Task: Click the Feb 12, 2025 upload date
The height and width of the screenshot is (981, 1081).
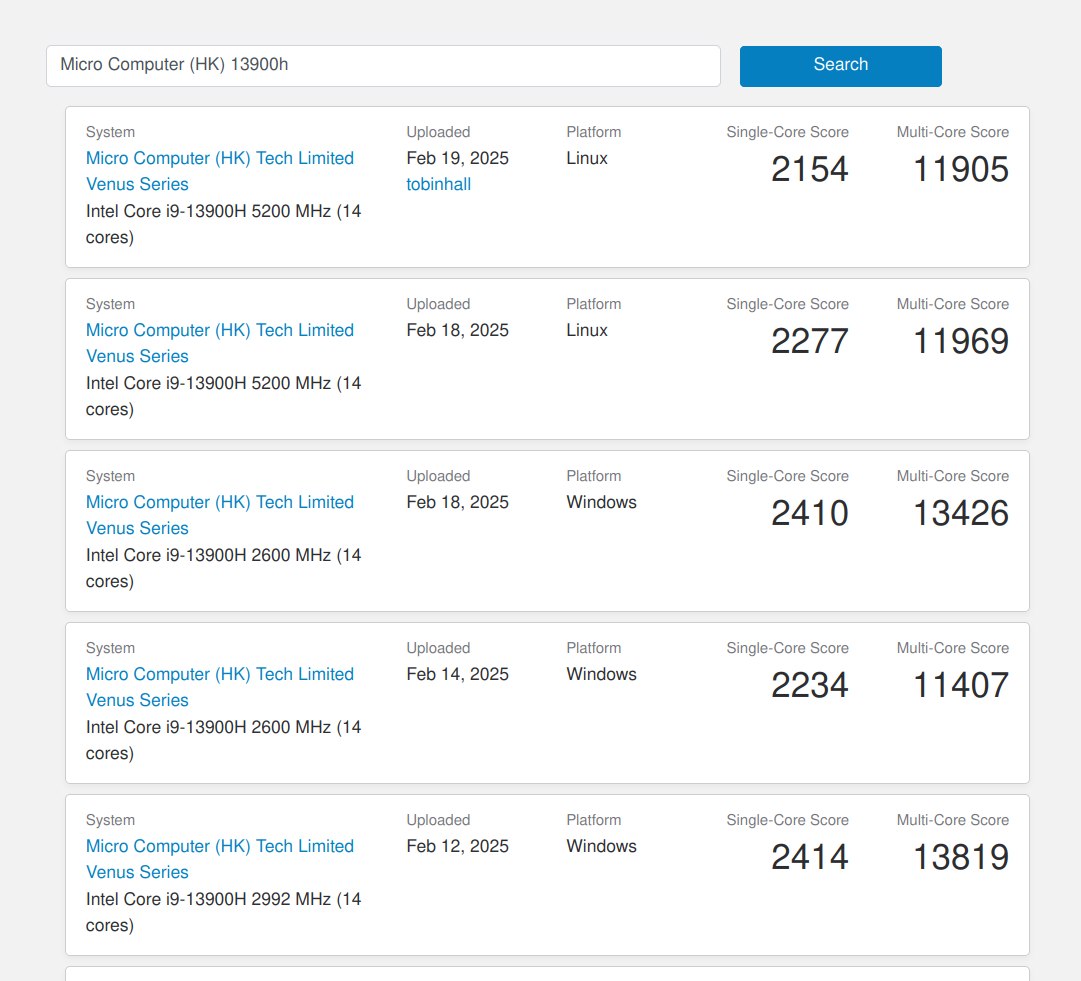Action: [x=457, y=846]
